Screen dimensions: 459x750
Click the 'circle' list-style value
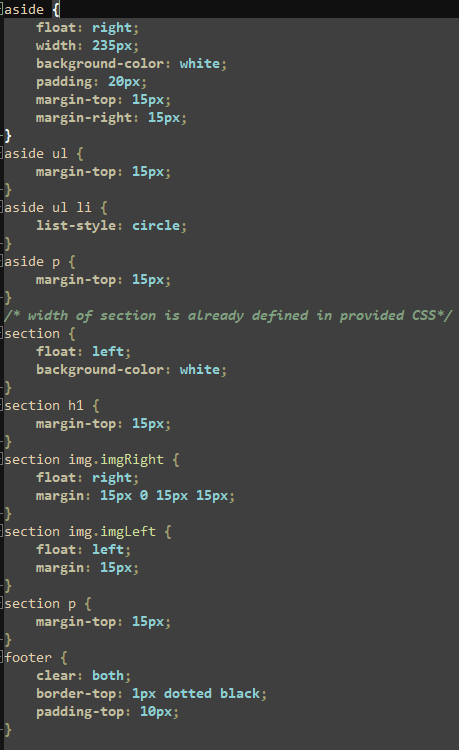[156, 225]
